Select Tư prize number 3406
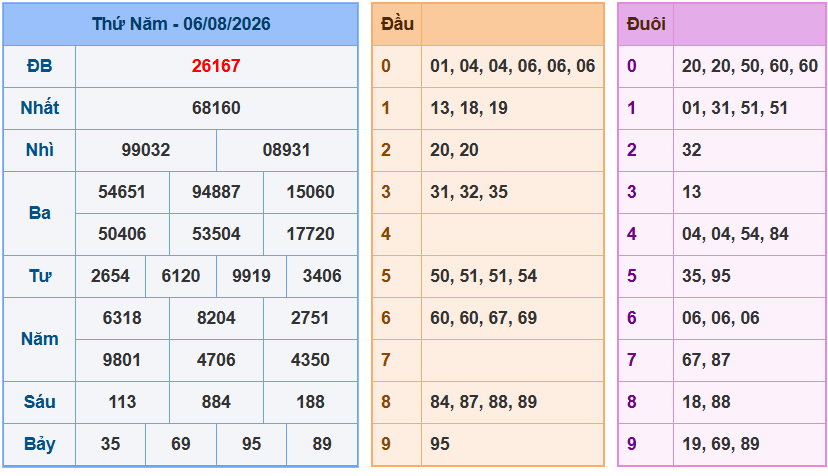This screenshot has width=828, height=476. click(322, 276)
